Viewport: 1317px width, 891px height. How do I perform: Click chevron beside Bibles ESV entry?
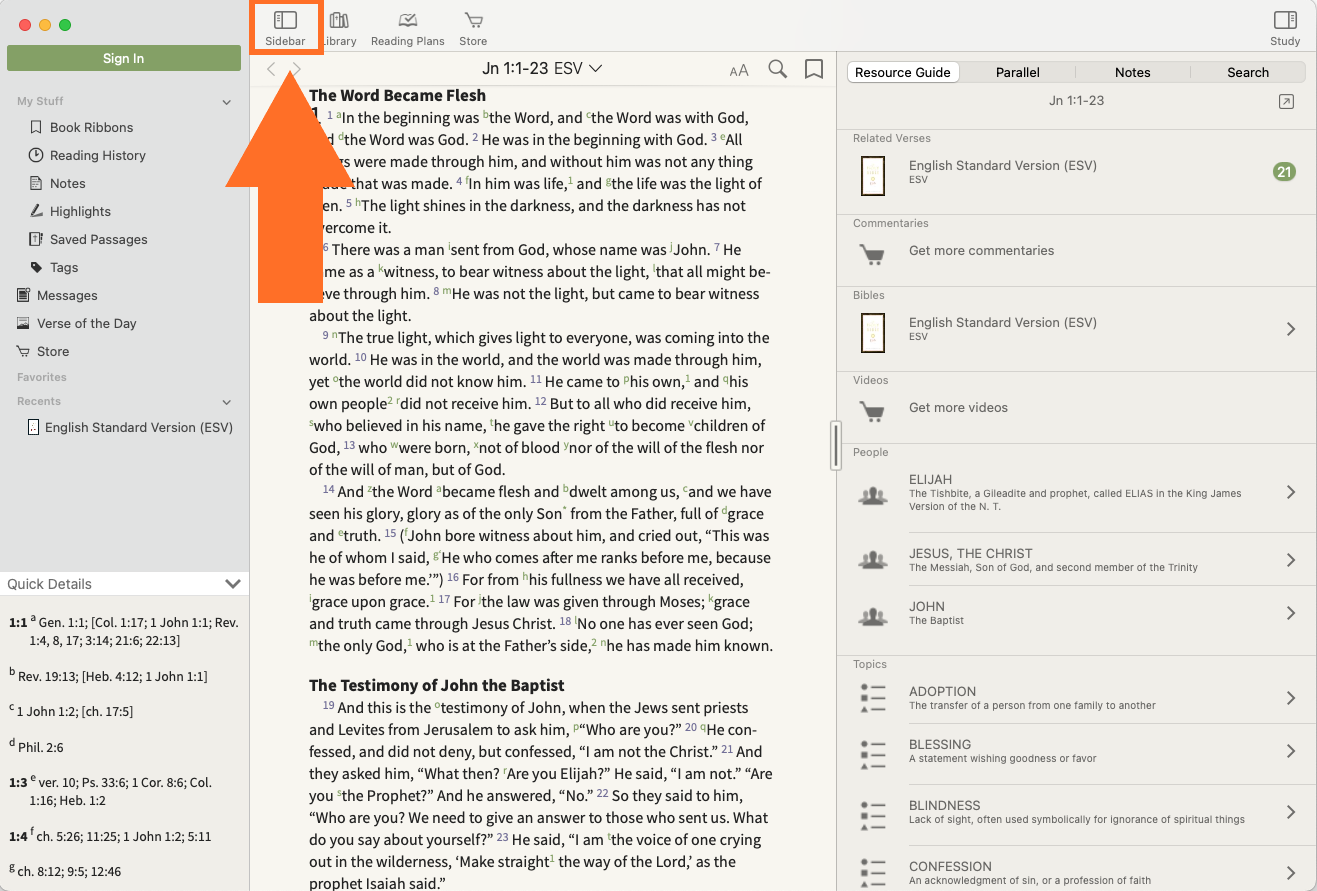click(x=1291, y=329)
